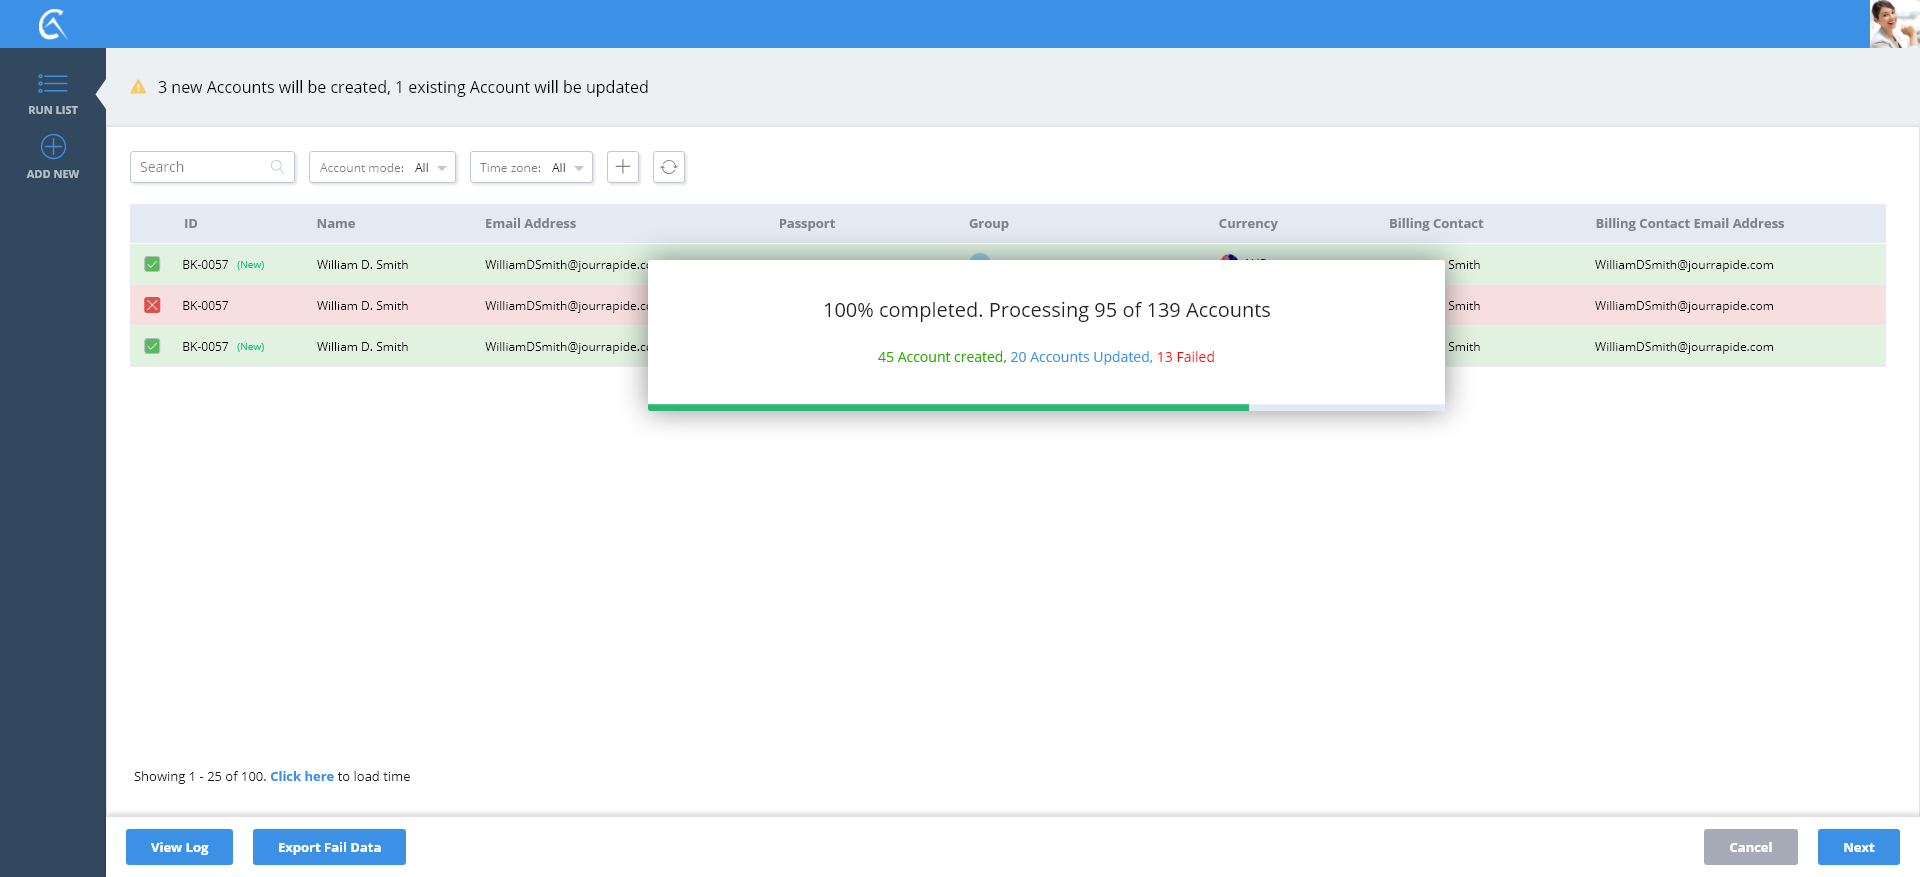1920x877 pixels.
Task: Open the Run List sidebar item
Action: pos(53,94)
